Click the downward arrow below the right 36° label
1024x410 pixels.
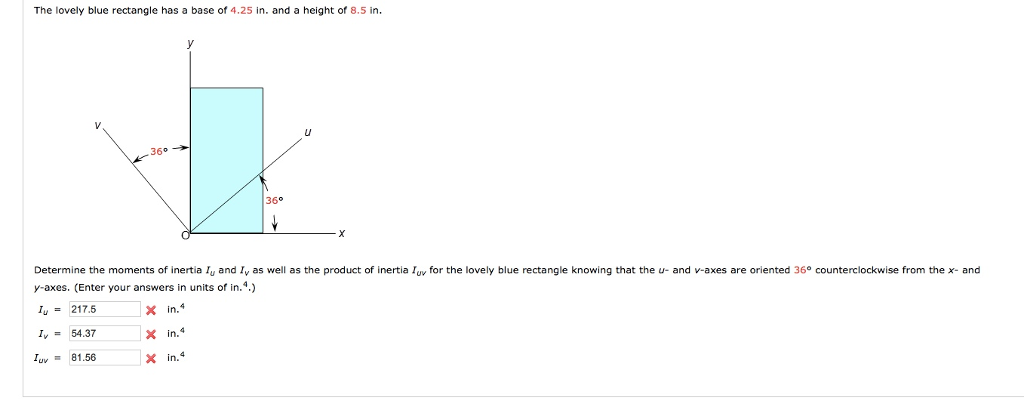(275, 222)
